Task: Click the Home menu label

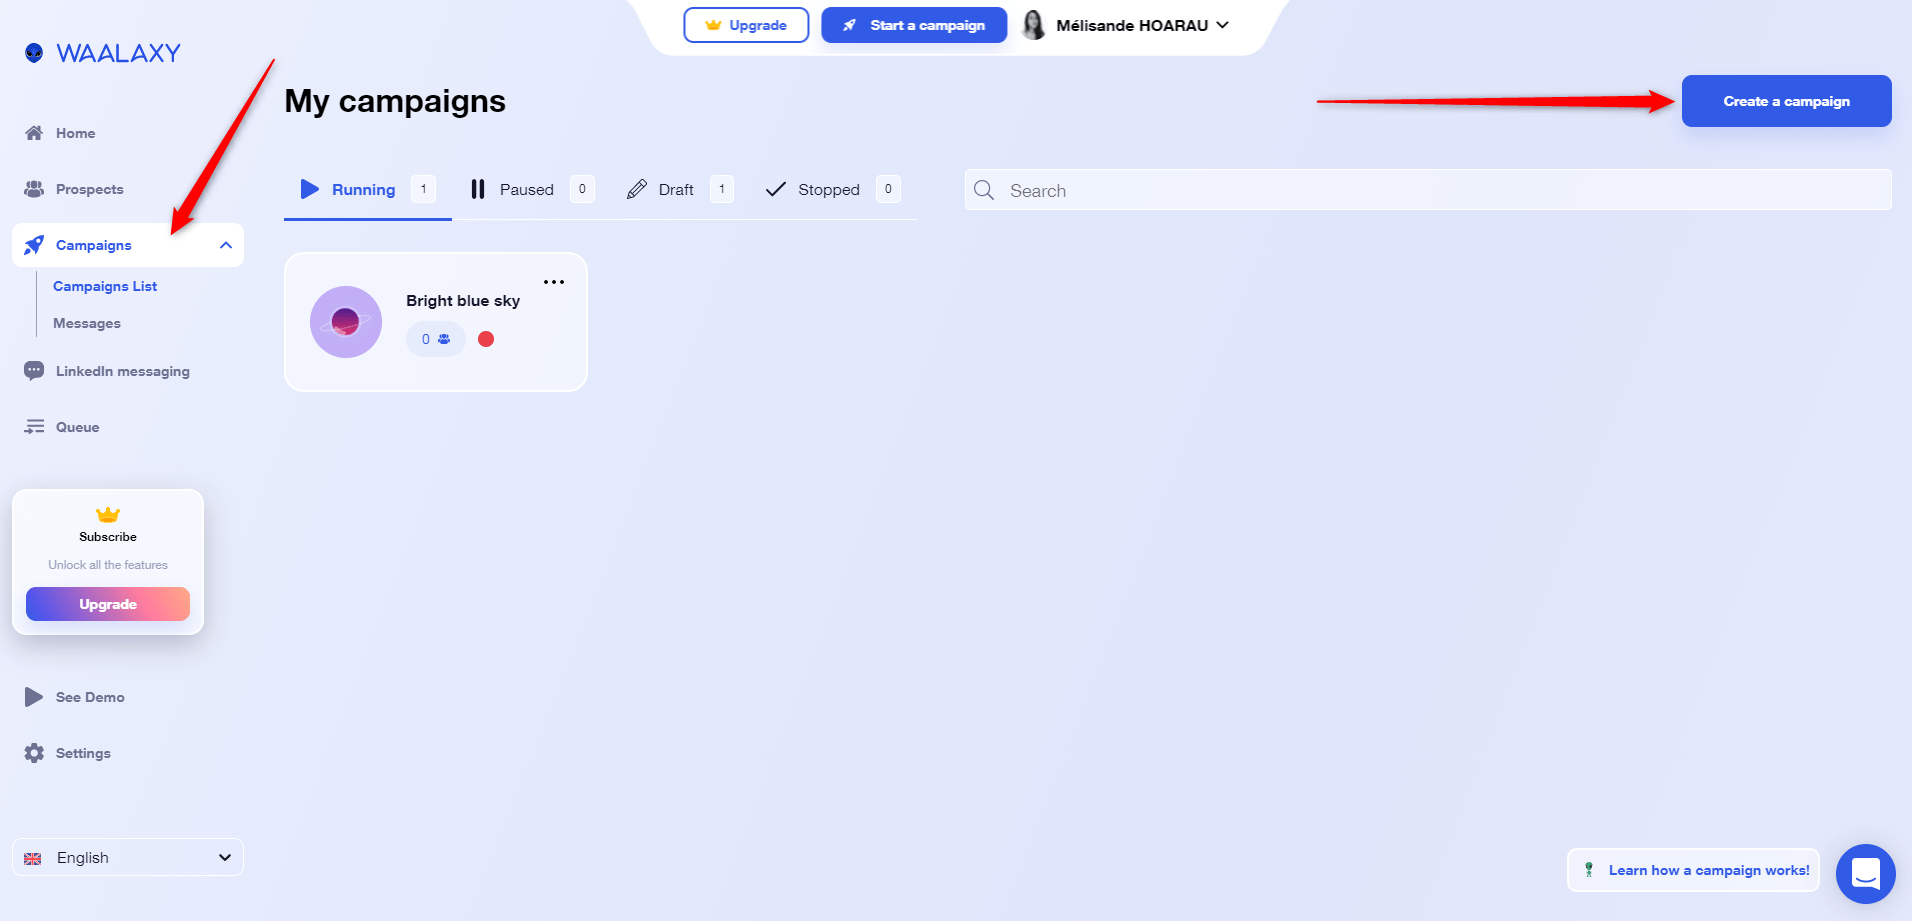Action: click(x=76, y=133)
